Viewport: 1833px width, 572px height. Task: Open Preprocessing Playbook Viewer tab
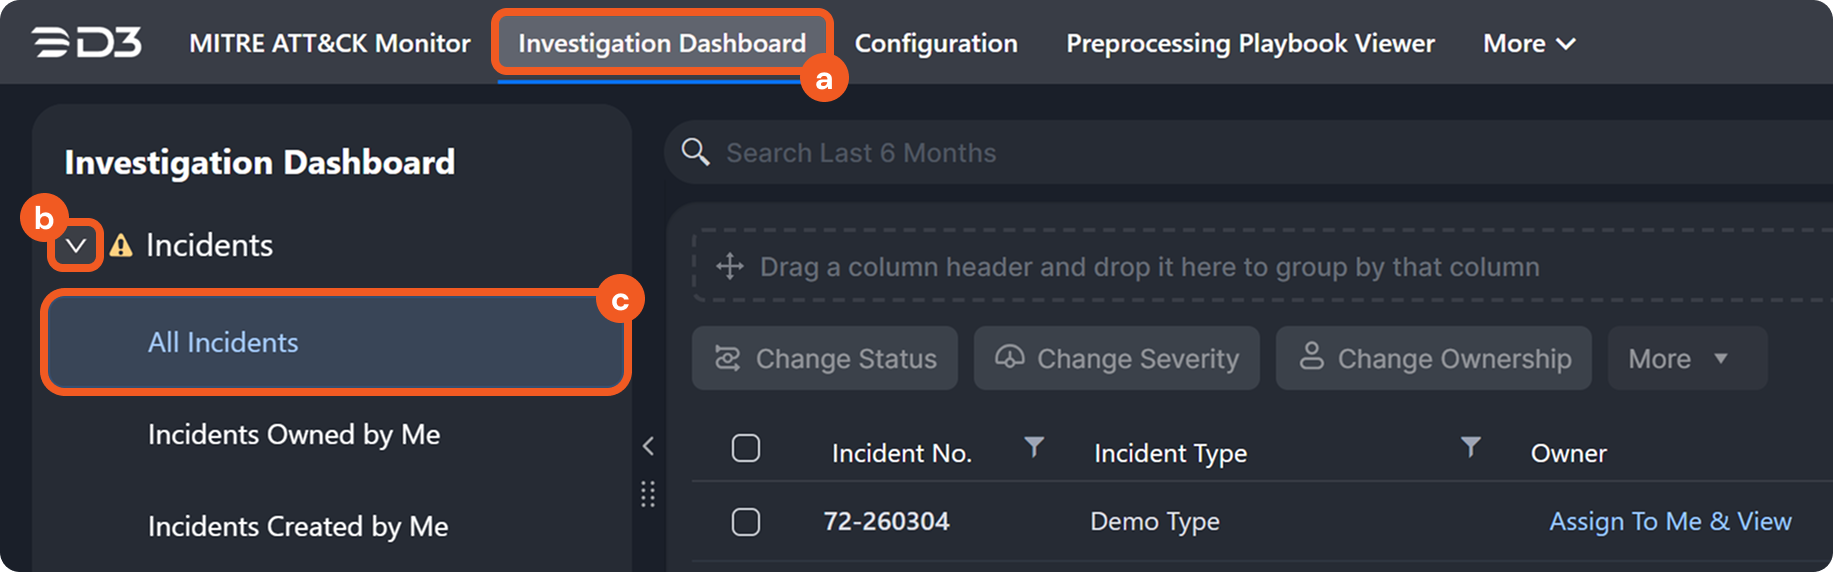(1250, 44)
